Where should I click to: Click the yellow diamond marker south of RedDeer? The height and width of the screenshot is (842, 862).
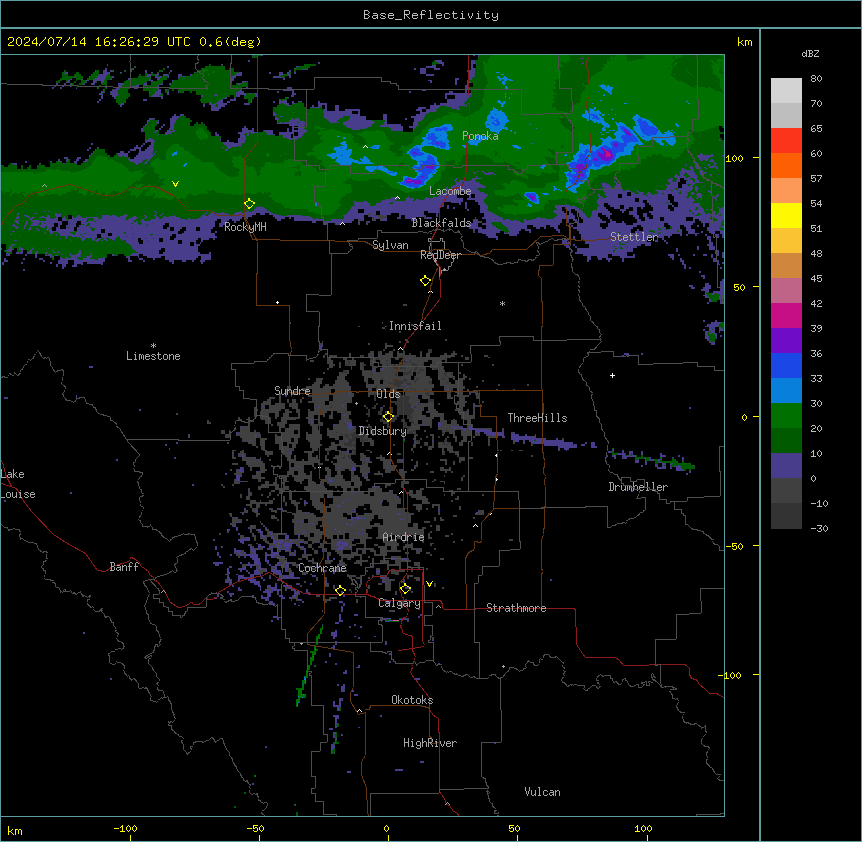click(x=425, y=281)
